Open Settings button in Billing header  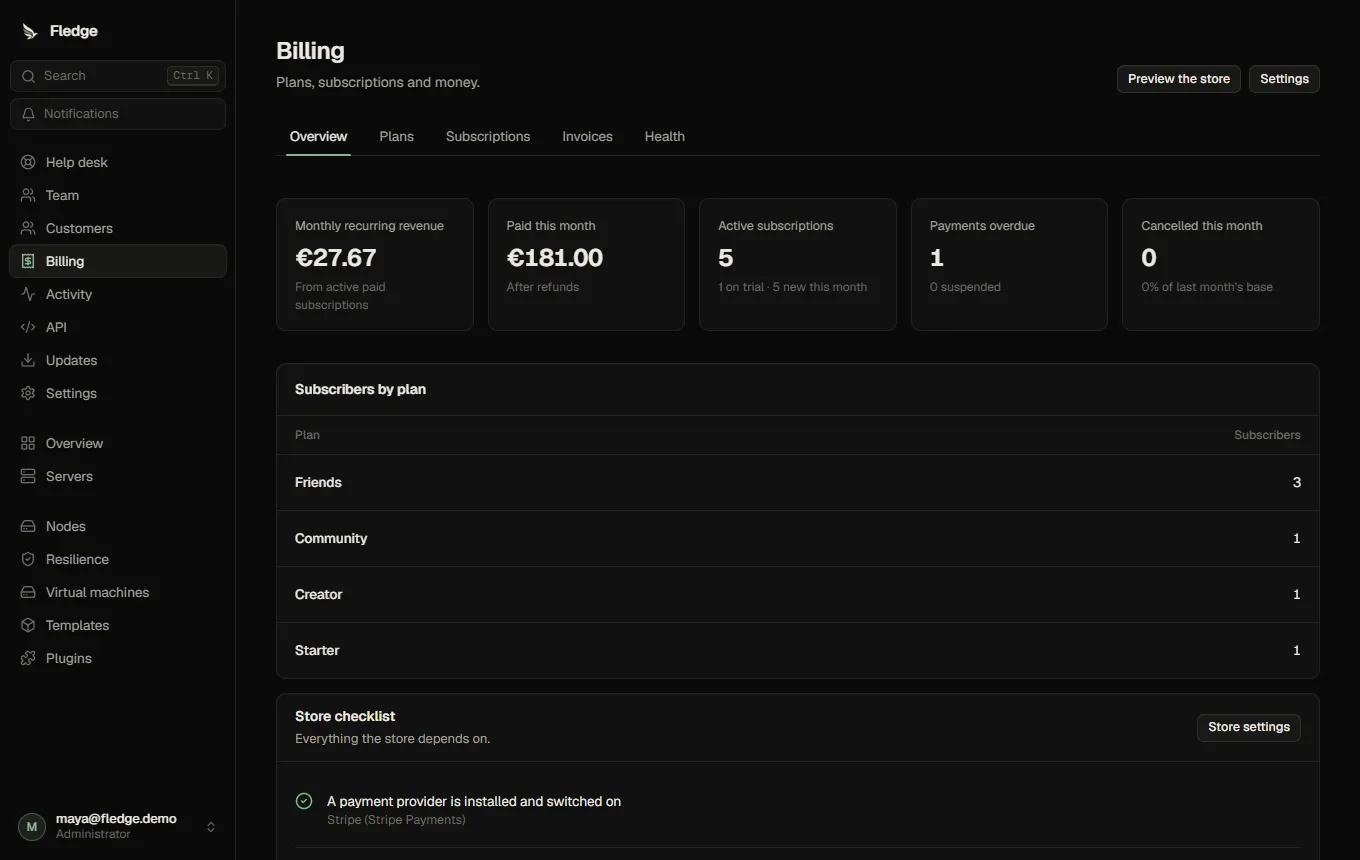pos(1284,79)
